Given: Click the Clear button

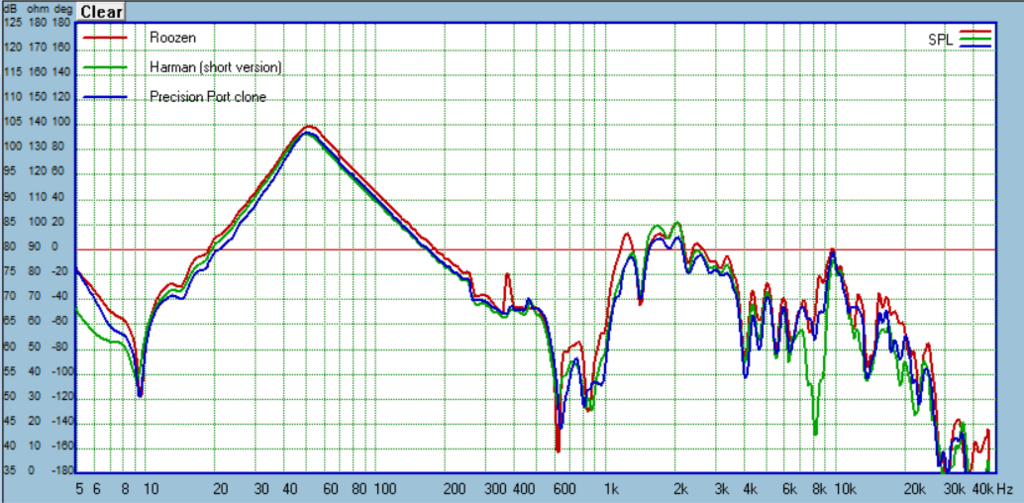Looking at the screenshot, I should click(101, 12).
